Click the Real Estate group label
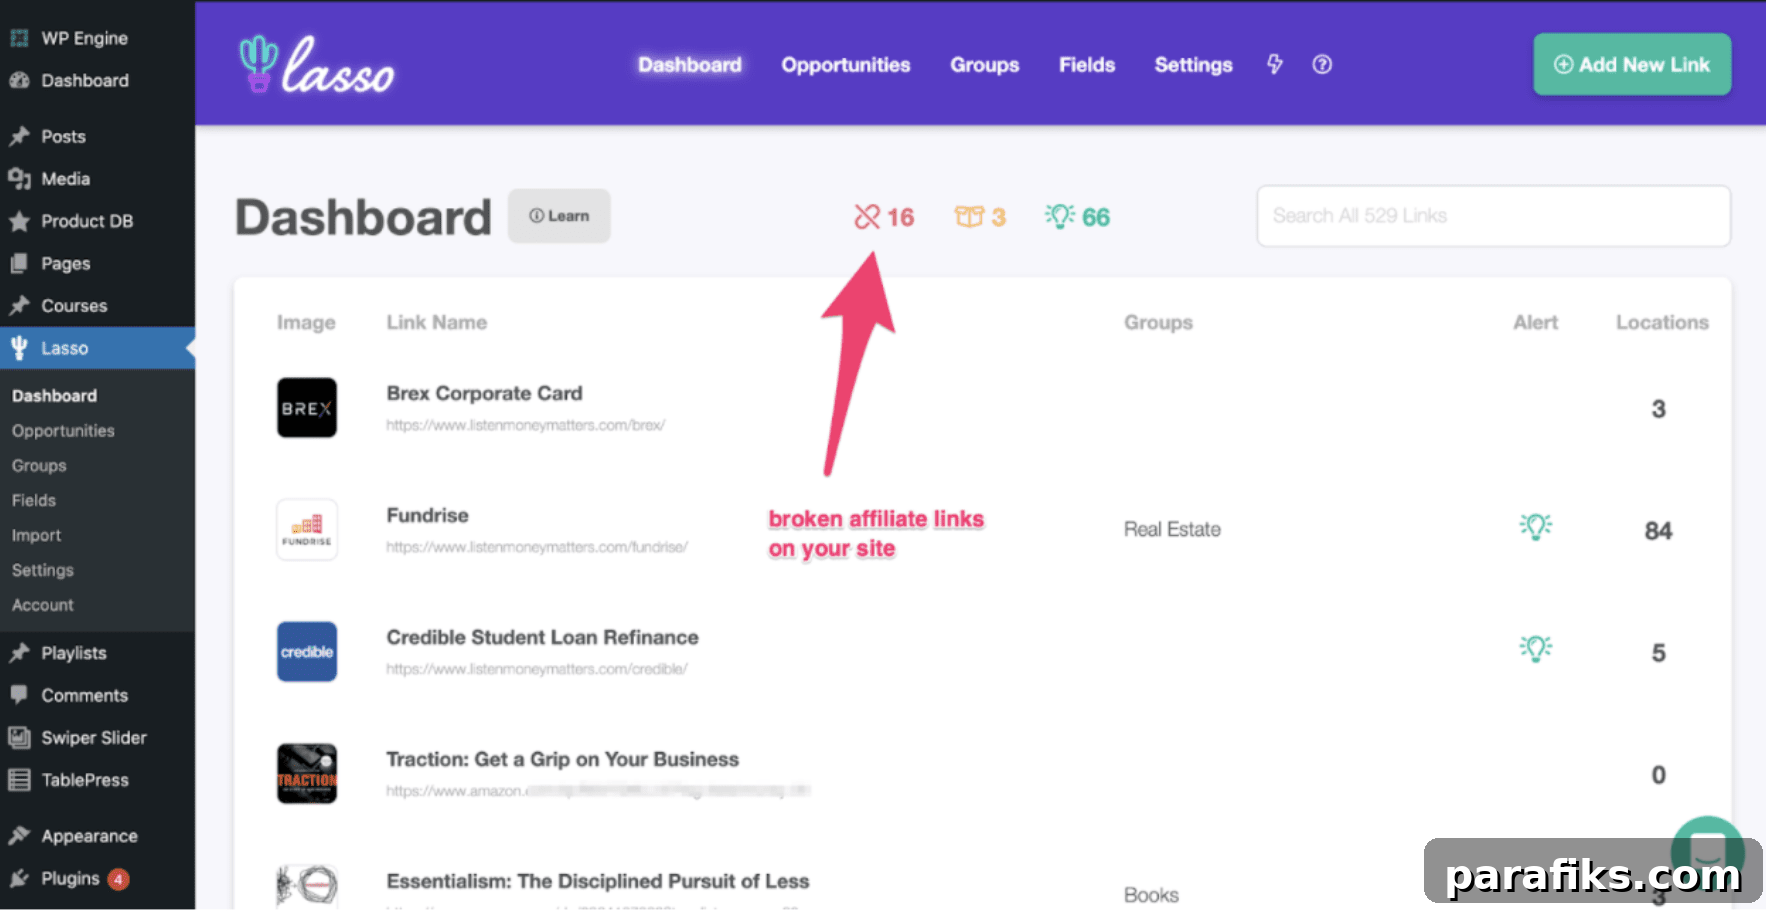 click(1172, 529)
